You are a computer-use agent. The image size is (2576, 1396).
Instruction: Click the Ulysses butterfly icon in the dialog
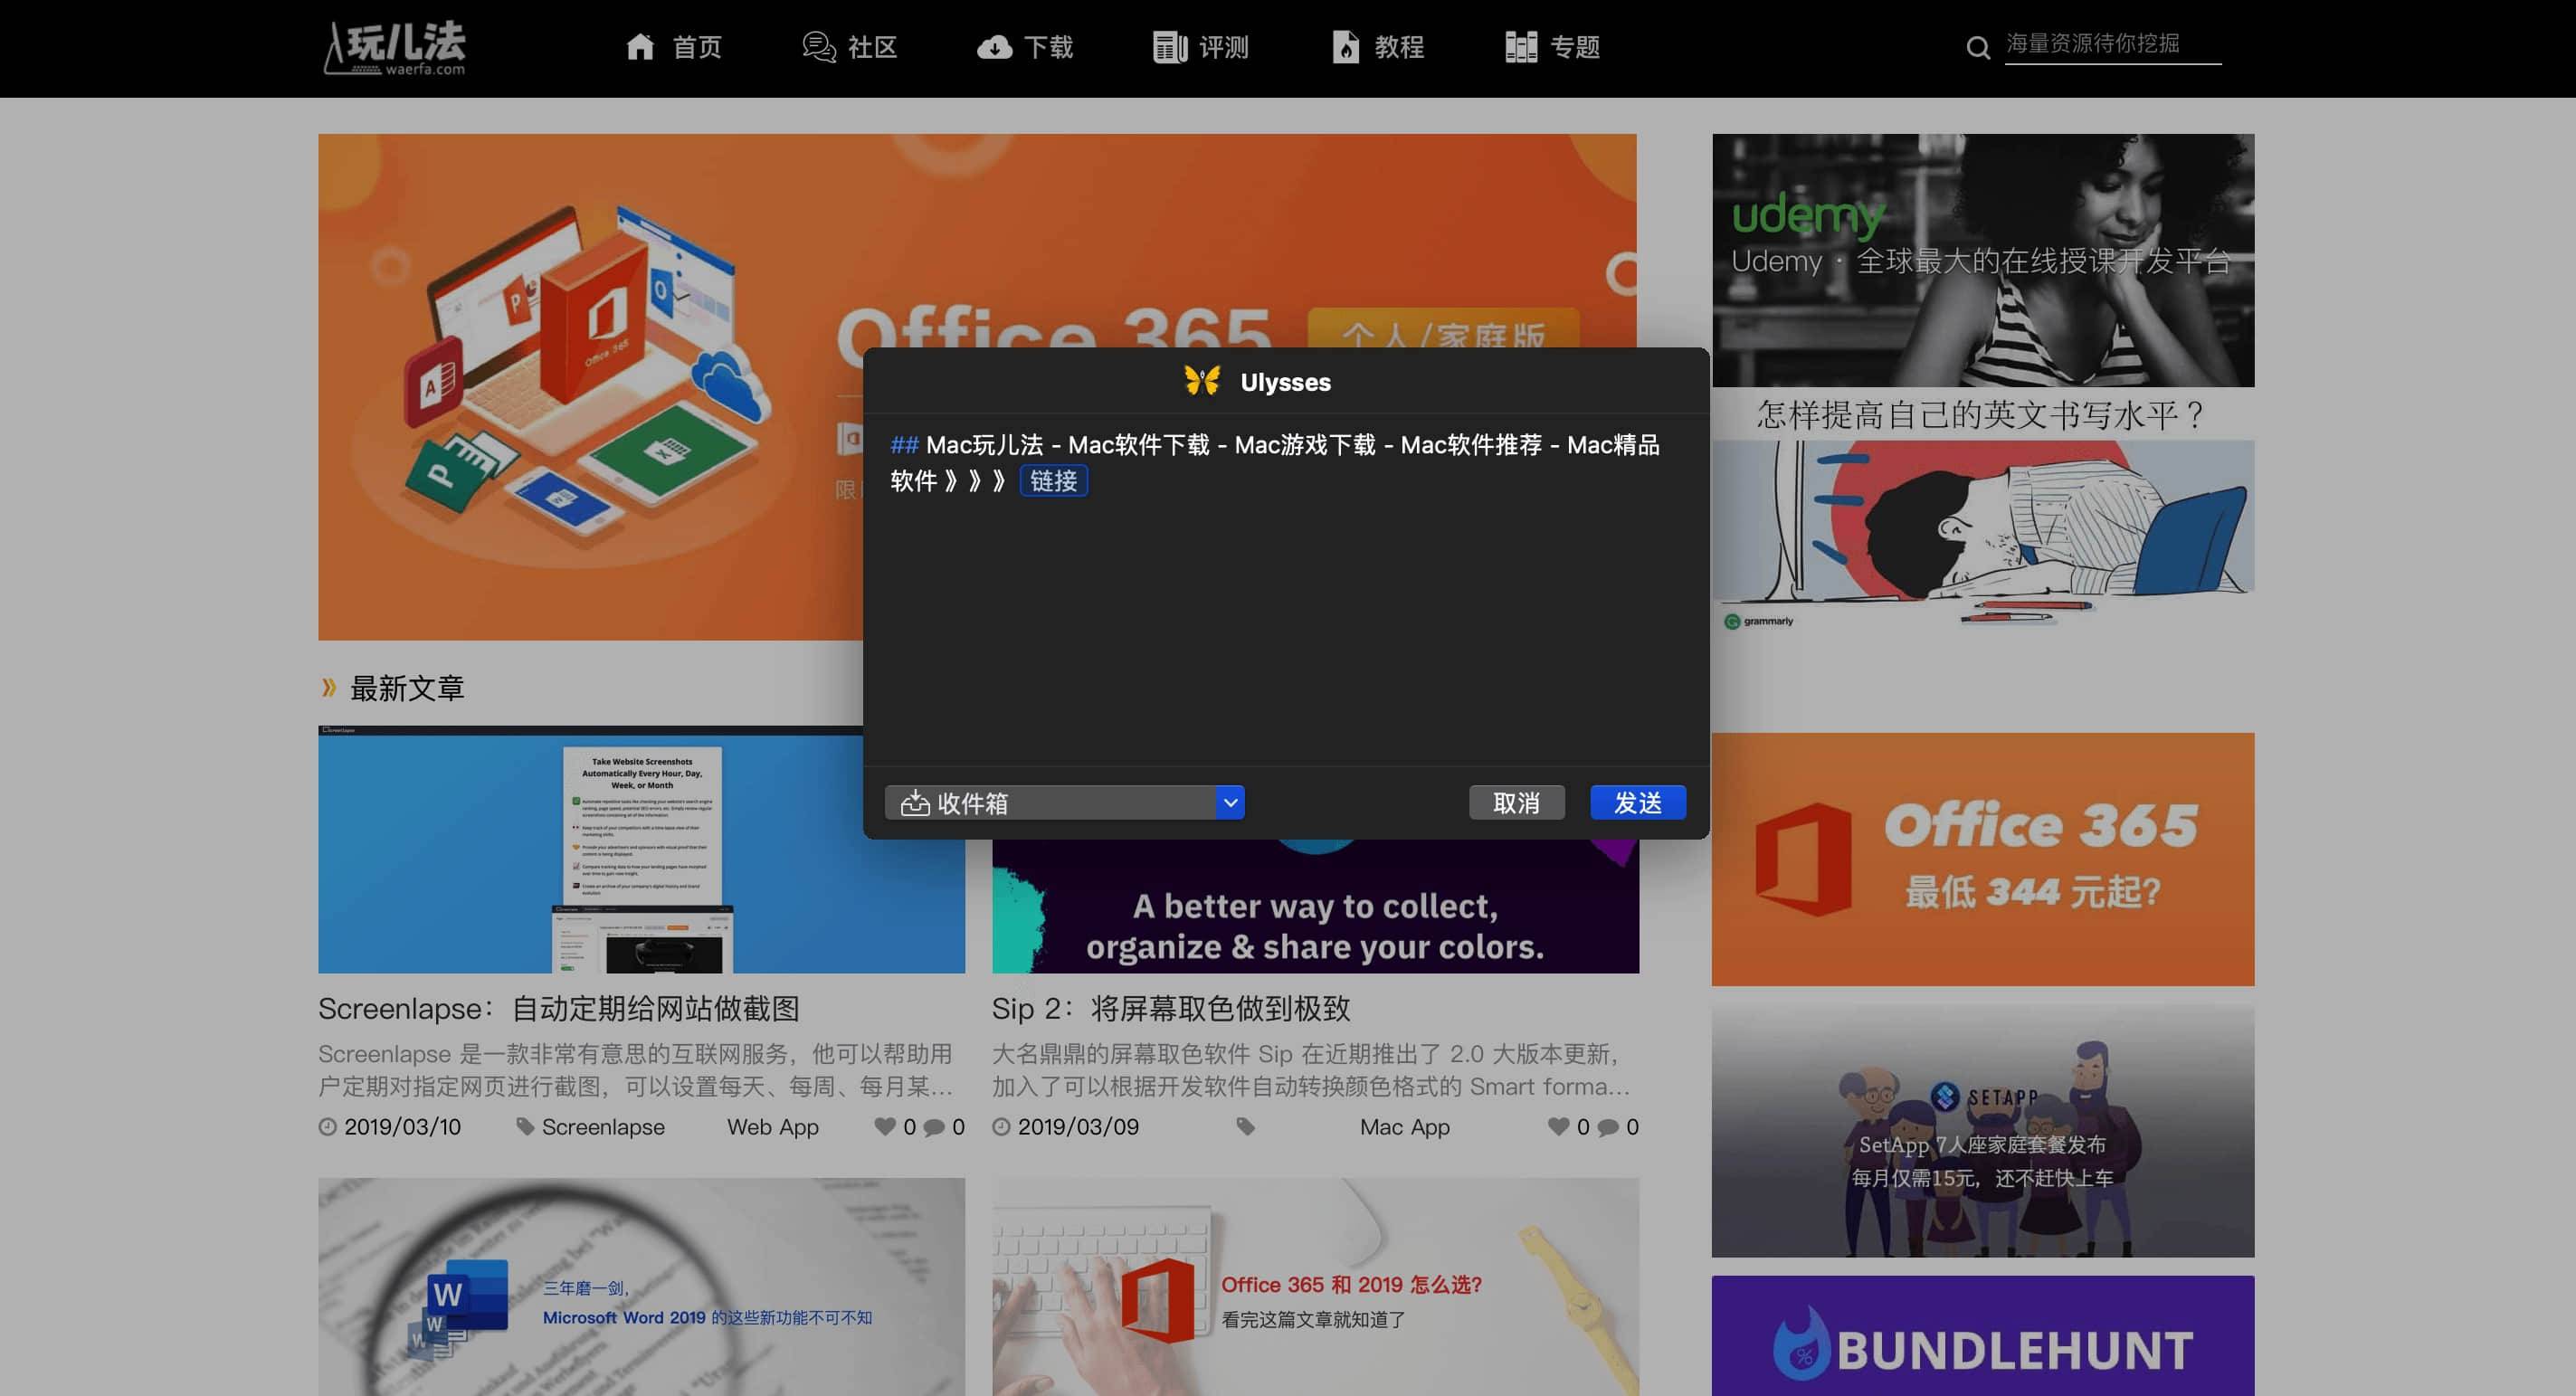(1202, 381)
